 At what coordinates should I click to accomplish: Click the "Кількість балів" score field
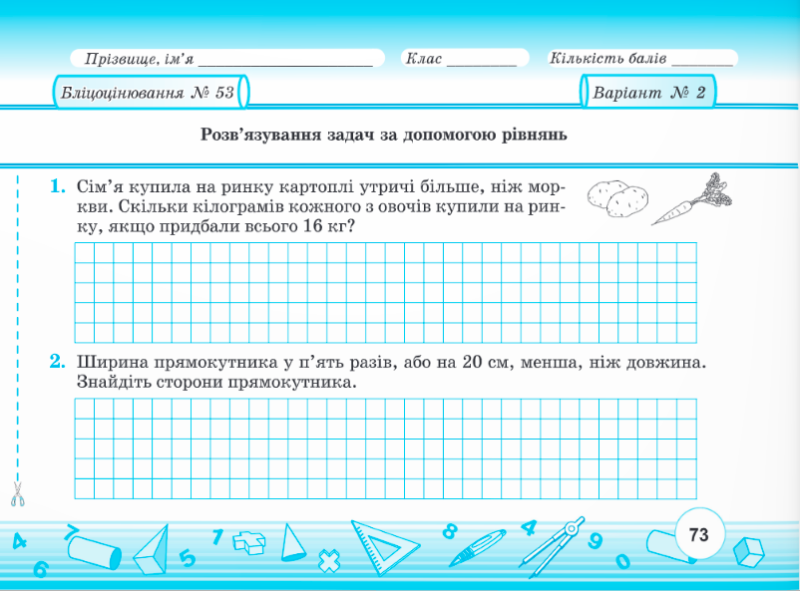coord(703,60)
